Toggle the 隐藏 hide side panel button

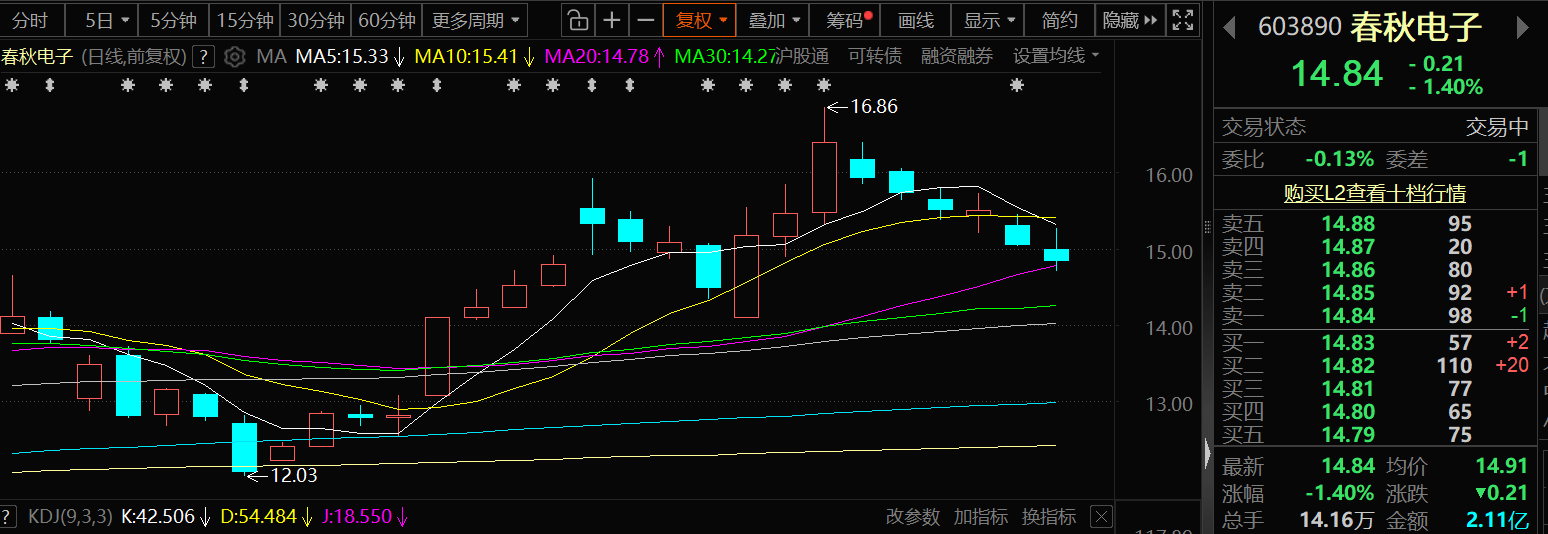(x=1130, y=20)
